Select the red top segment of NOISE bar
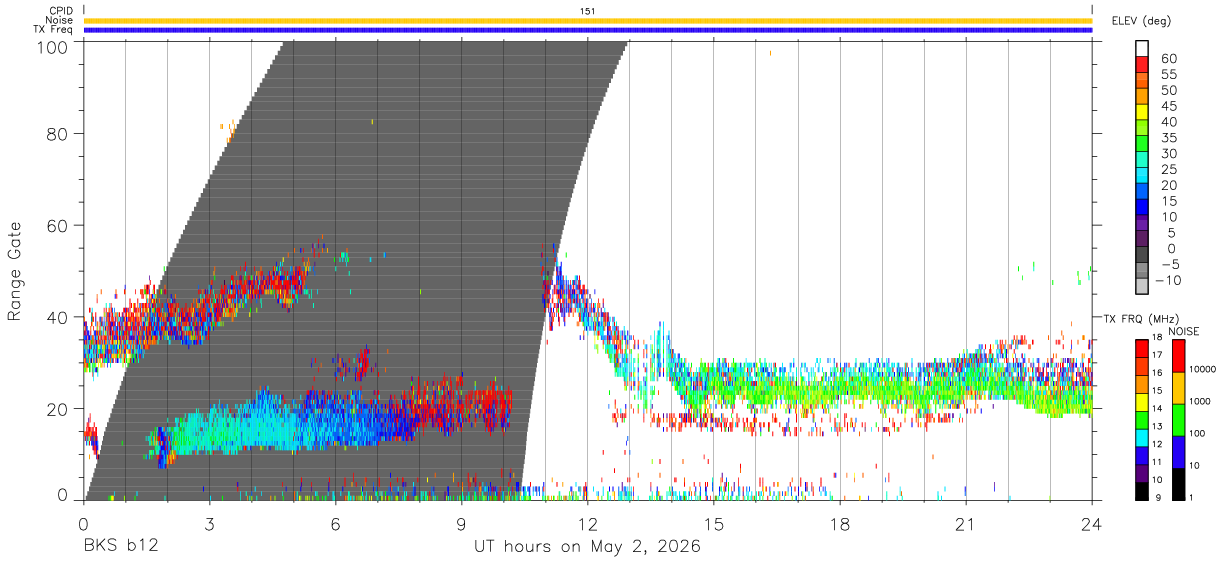The width and height of the screenshot is (1228, 567). click(x=1178, y=356)
